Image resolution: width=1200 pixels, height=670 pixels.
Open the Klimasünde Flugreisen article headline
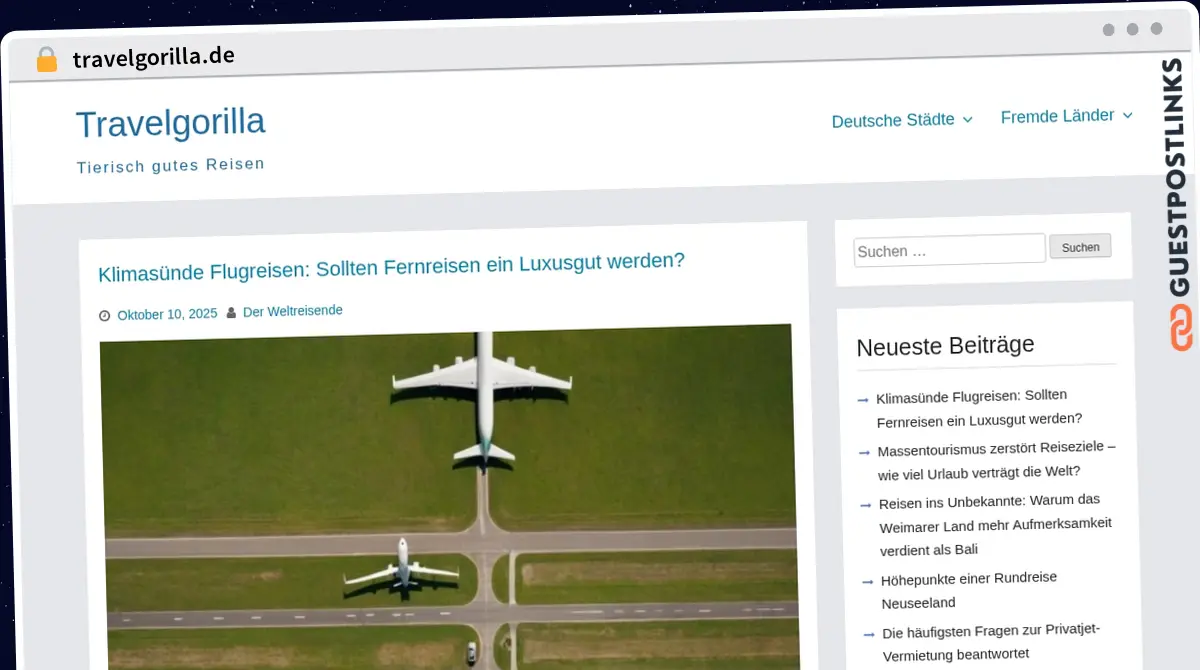[391, 266]
